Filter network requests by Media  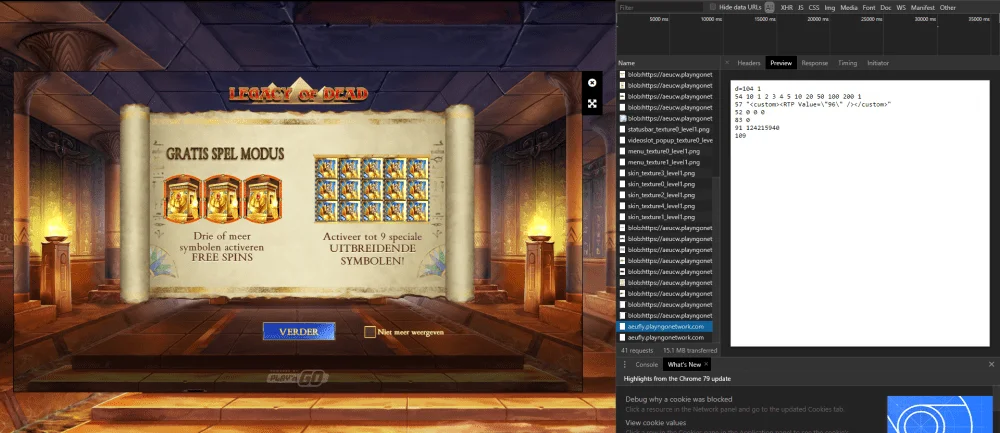[x=849, y=8]
